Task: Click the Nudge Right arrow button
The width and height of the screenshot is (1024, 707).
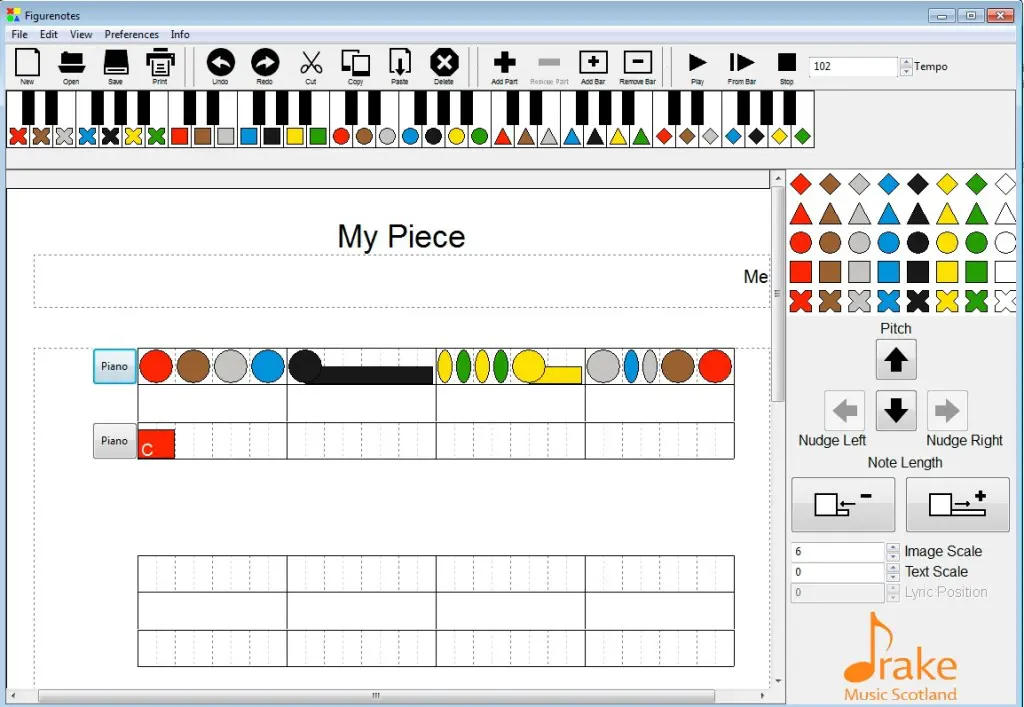Action: 946,410
